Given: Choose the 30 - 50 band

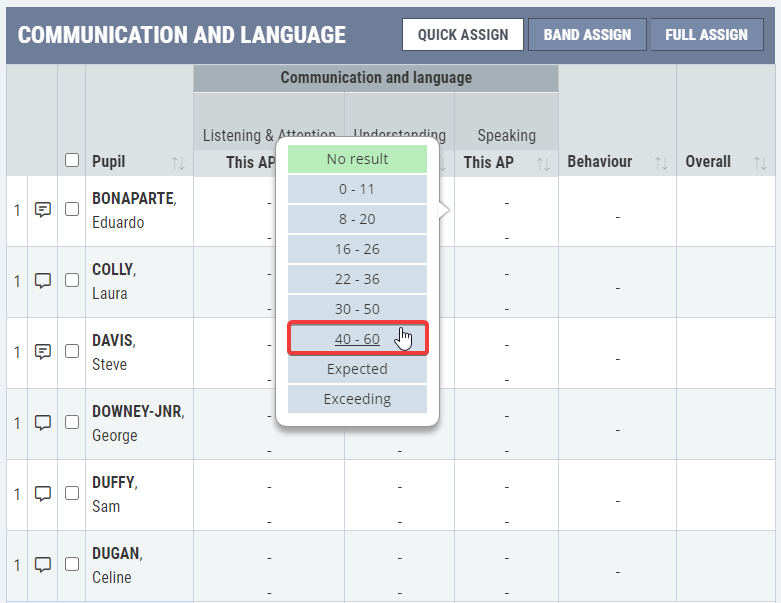Looking at the screenshot, I should [357, 309].
